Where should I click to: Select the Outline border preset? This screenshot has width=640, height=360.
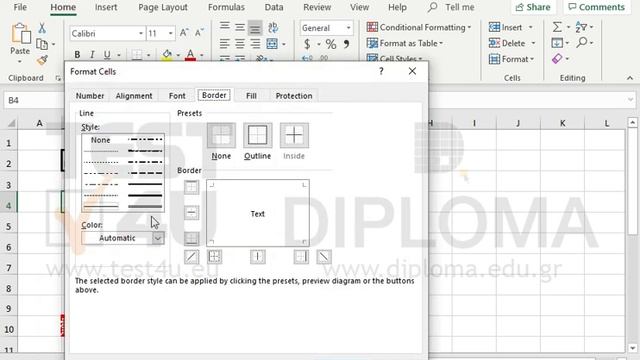[258, 136]
